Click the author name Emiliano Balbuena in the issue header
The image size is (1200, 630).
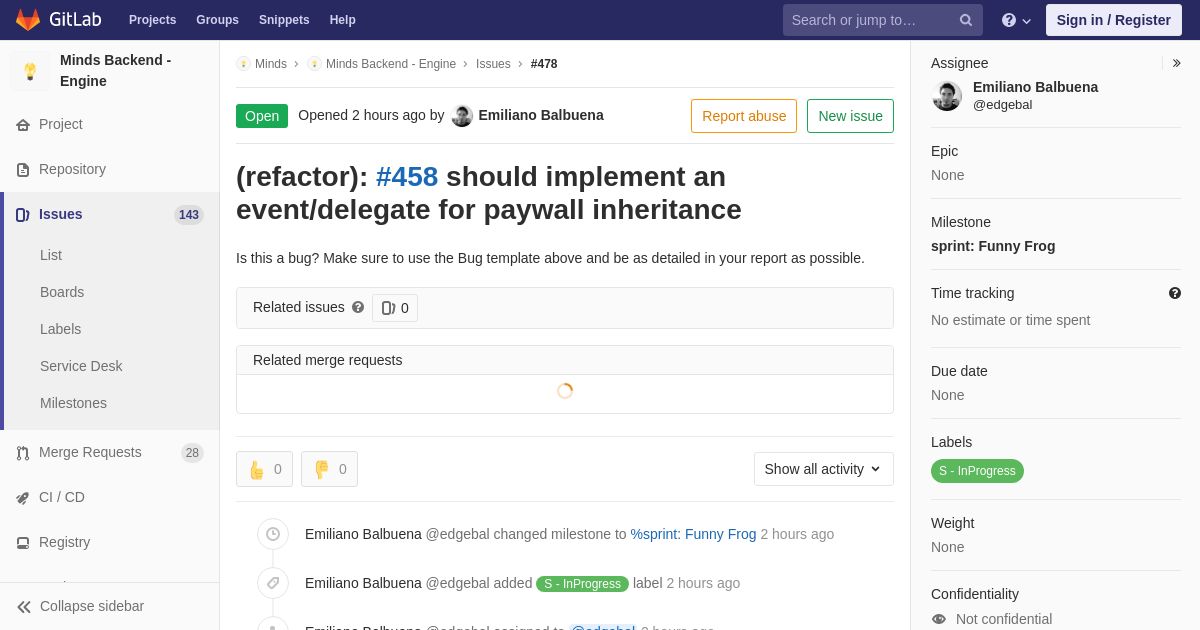pyautogui.click(x=541, y=115)
